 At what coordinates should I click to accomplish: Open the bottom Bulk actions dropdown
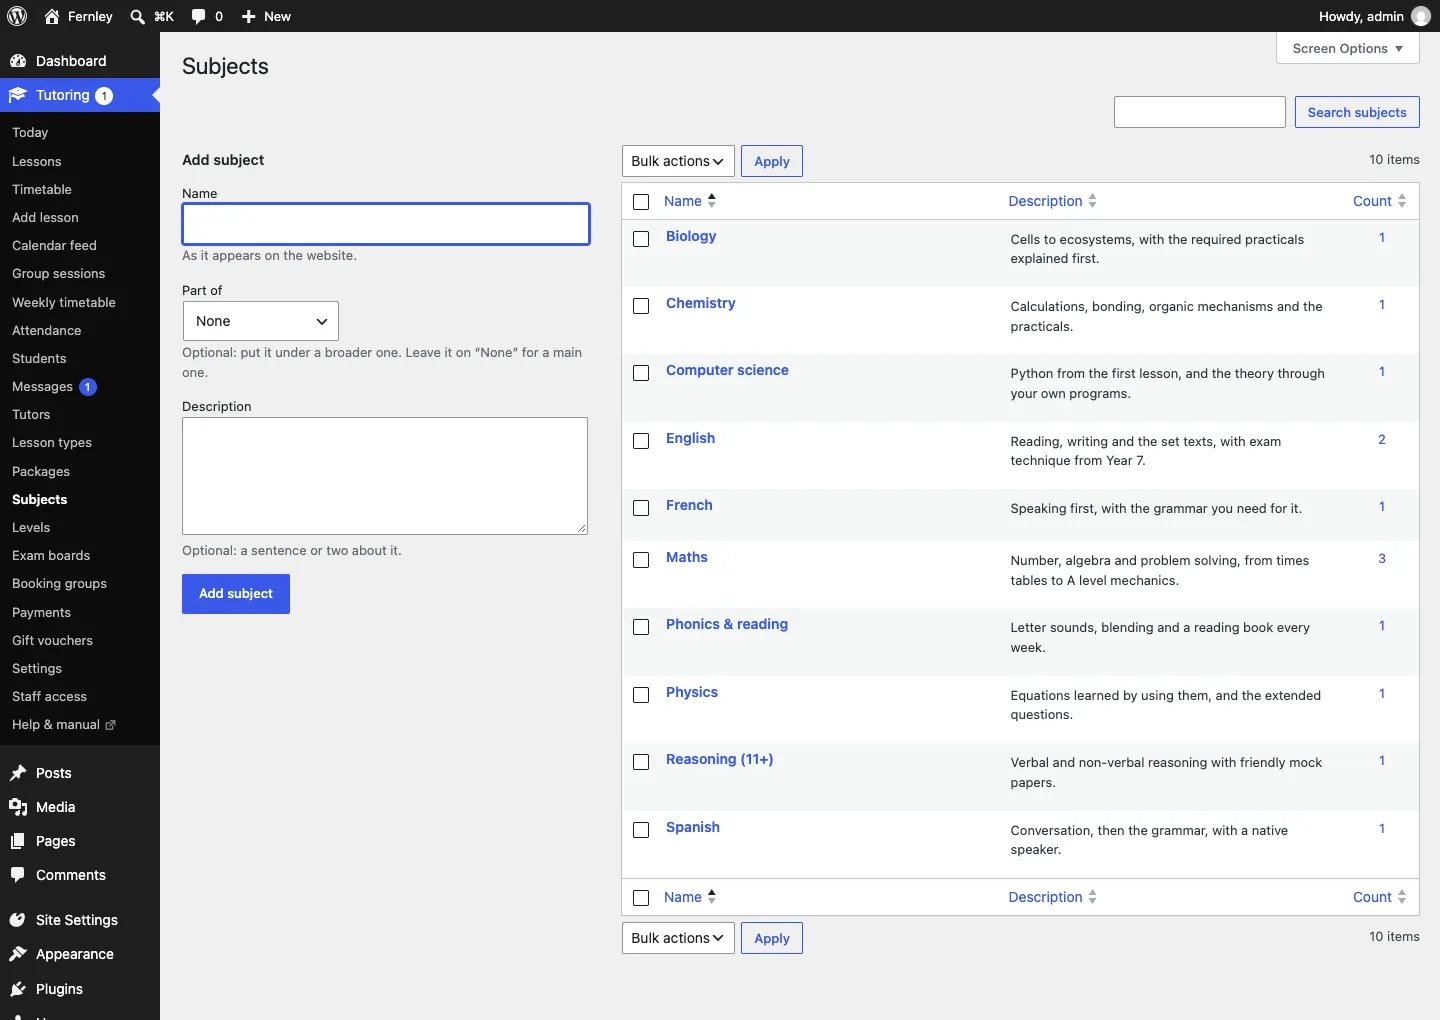coord(678,938)
